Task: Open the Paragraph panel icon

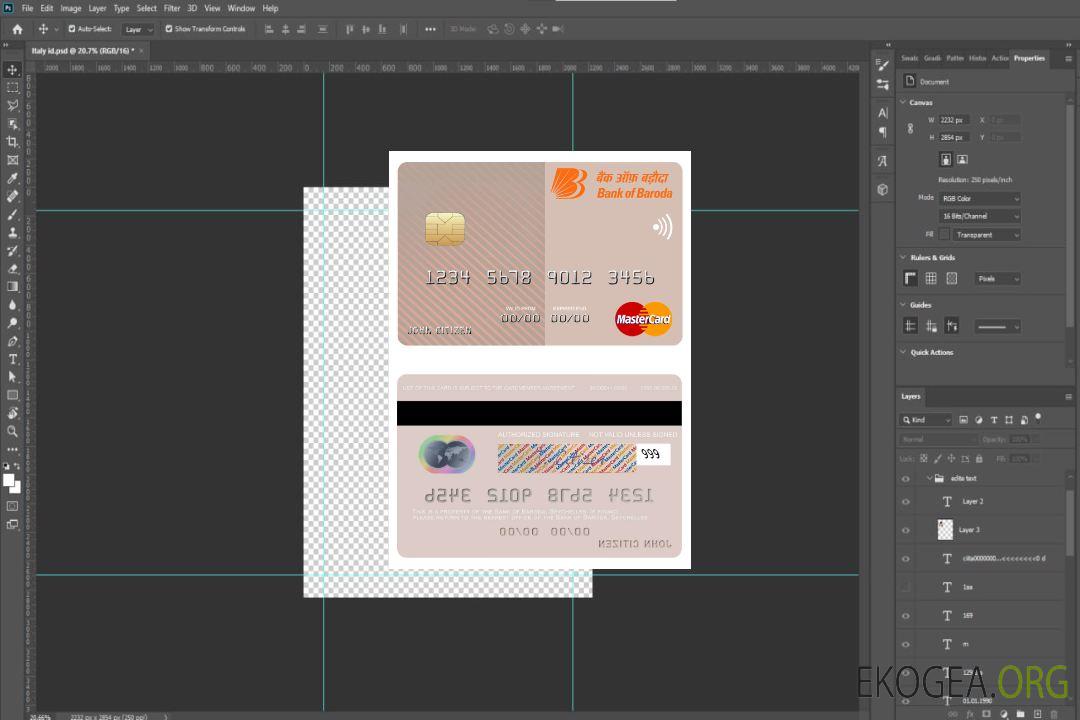Action: [x=882, y=132]
